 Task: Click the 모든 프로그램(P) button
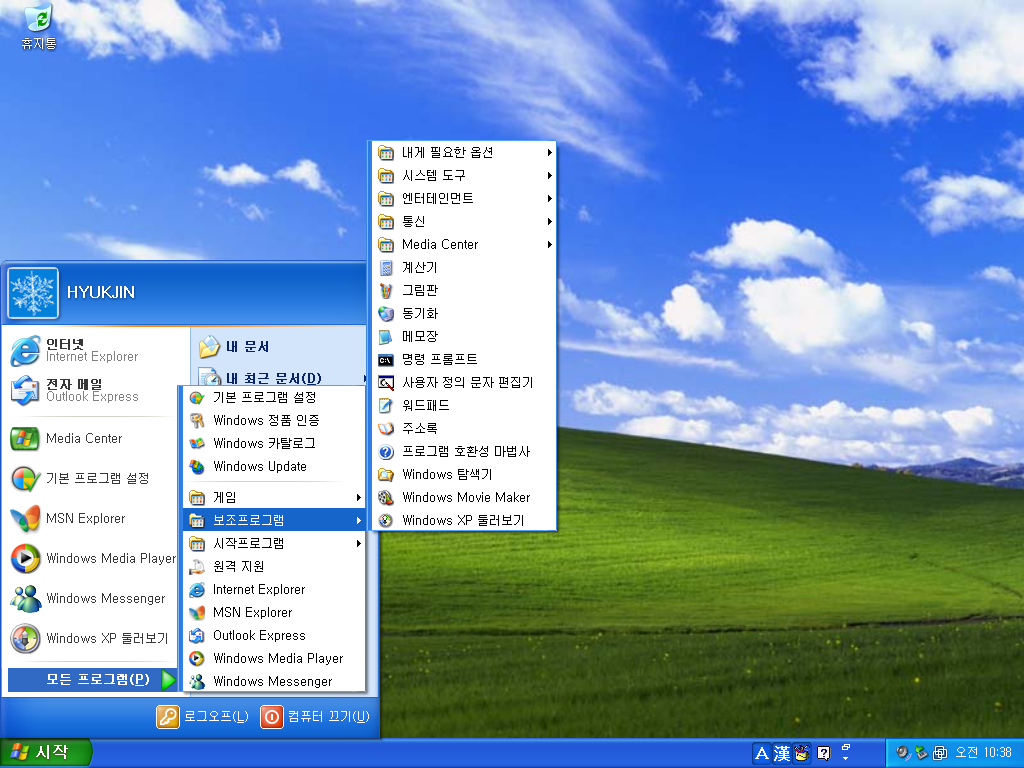pos(92,679)
